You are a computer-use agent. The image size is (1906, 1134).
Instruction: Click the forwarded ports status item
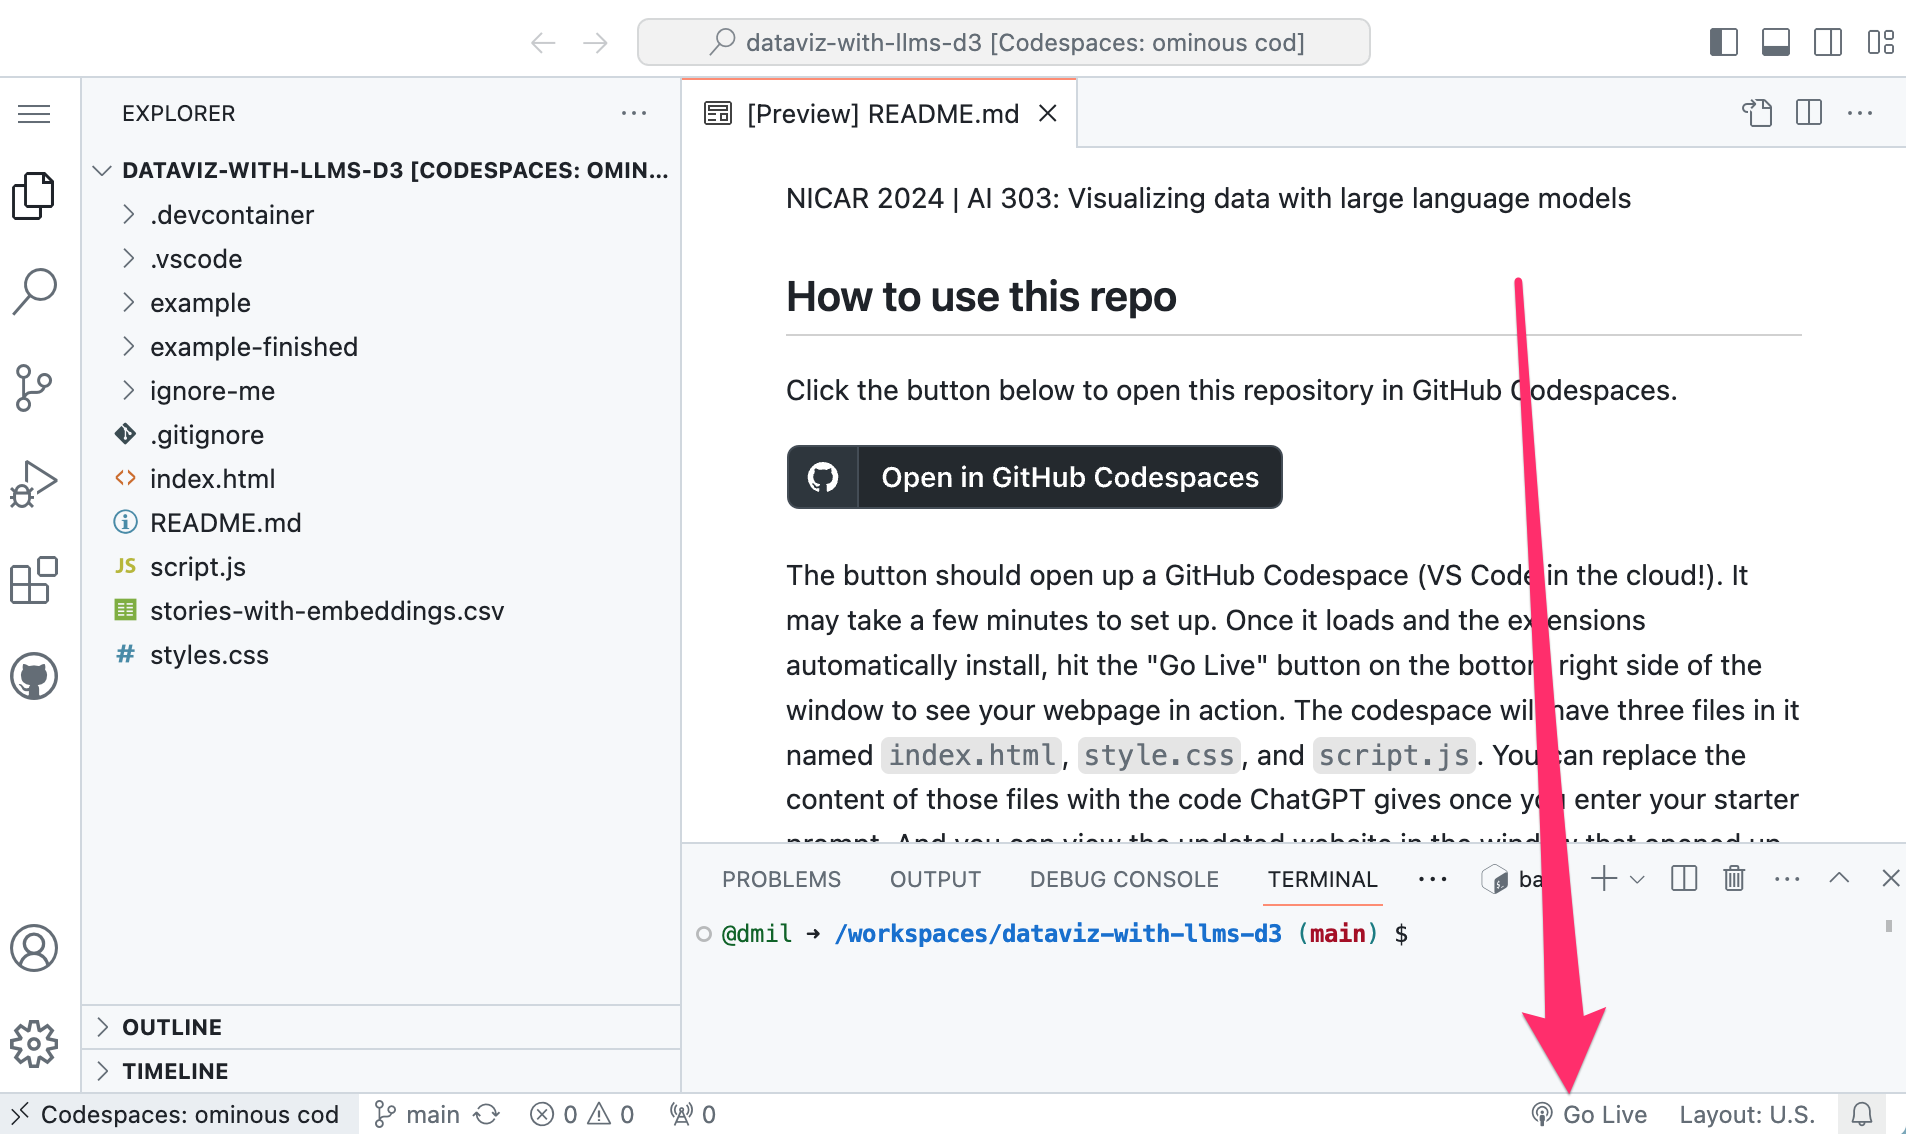[x=693, y=1114]
